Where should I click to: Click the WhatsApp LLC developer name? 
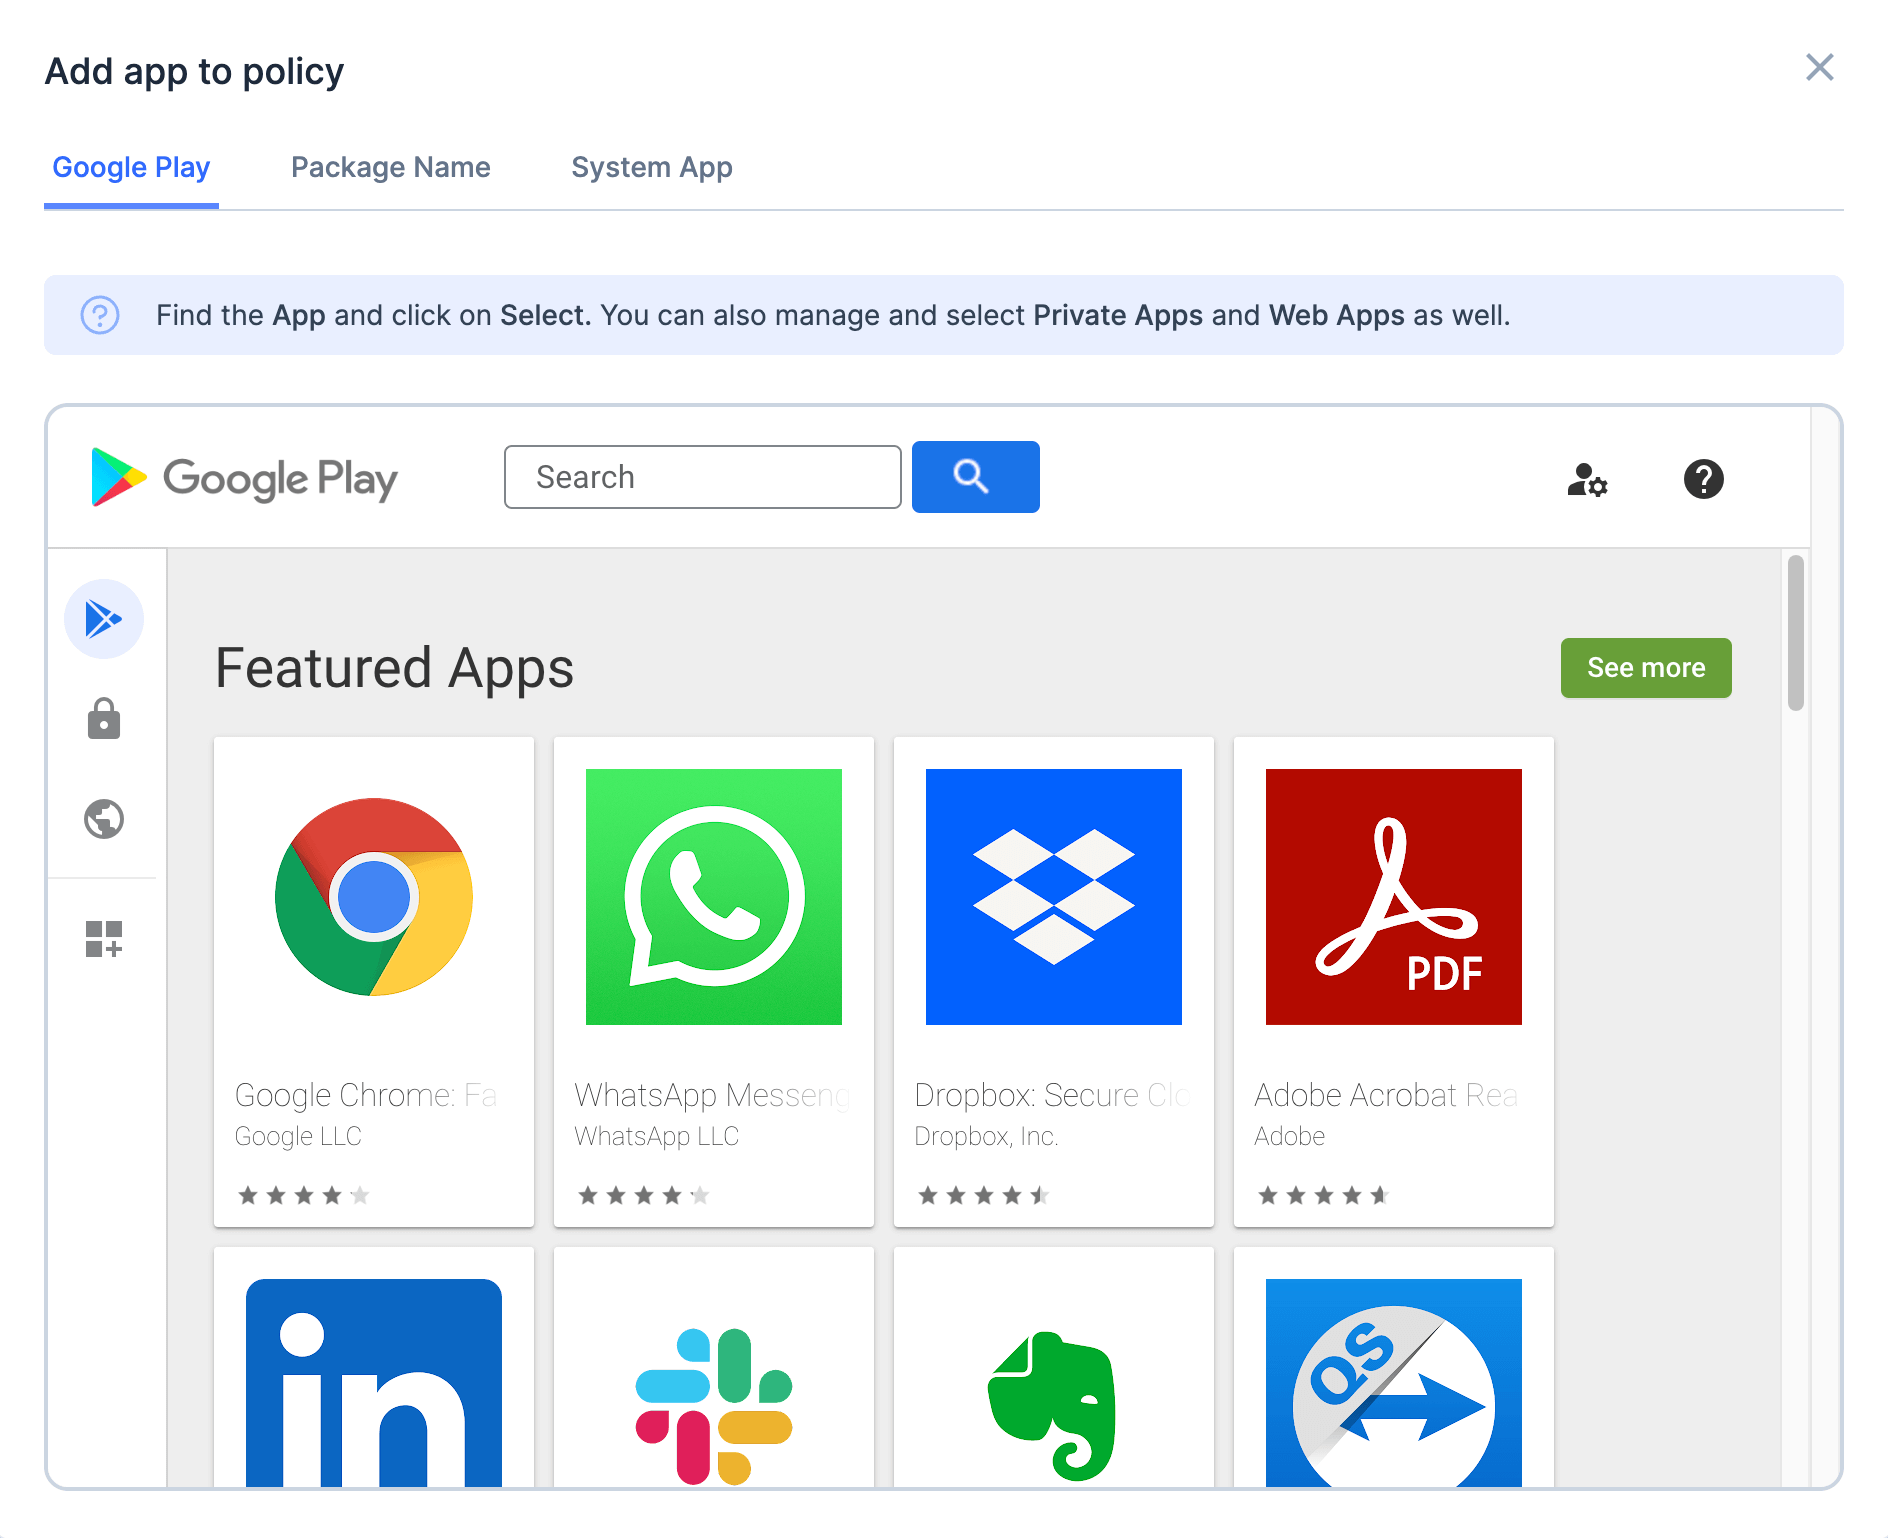coord(657,1136)
